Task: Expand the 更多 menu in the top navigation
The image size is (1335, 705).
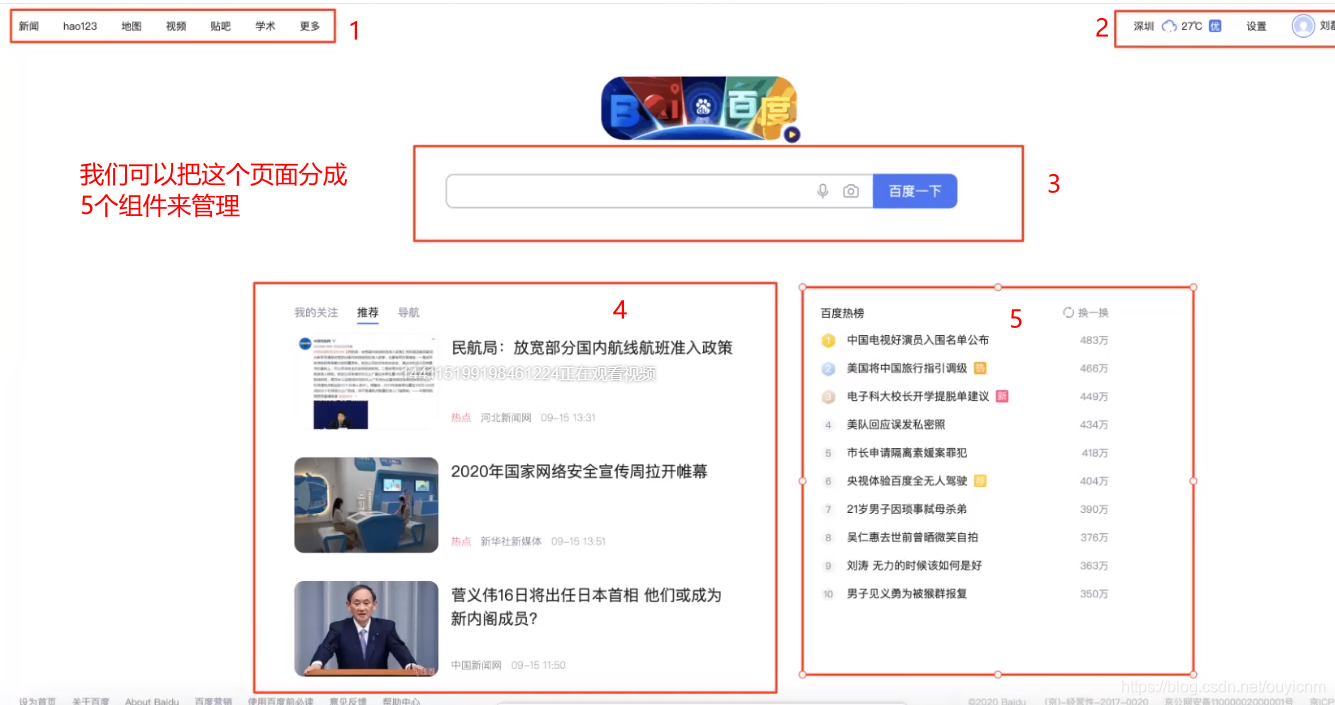Action: pyautogui.click(x=310, y=26)
